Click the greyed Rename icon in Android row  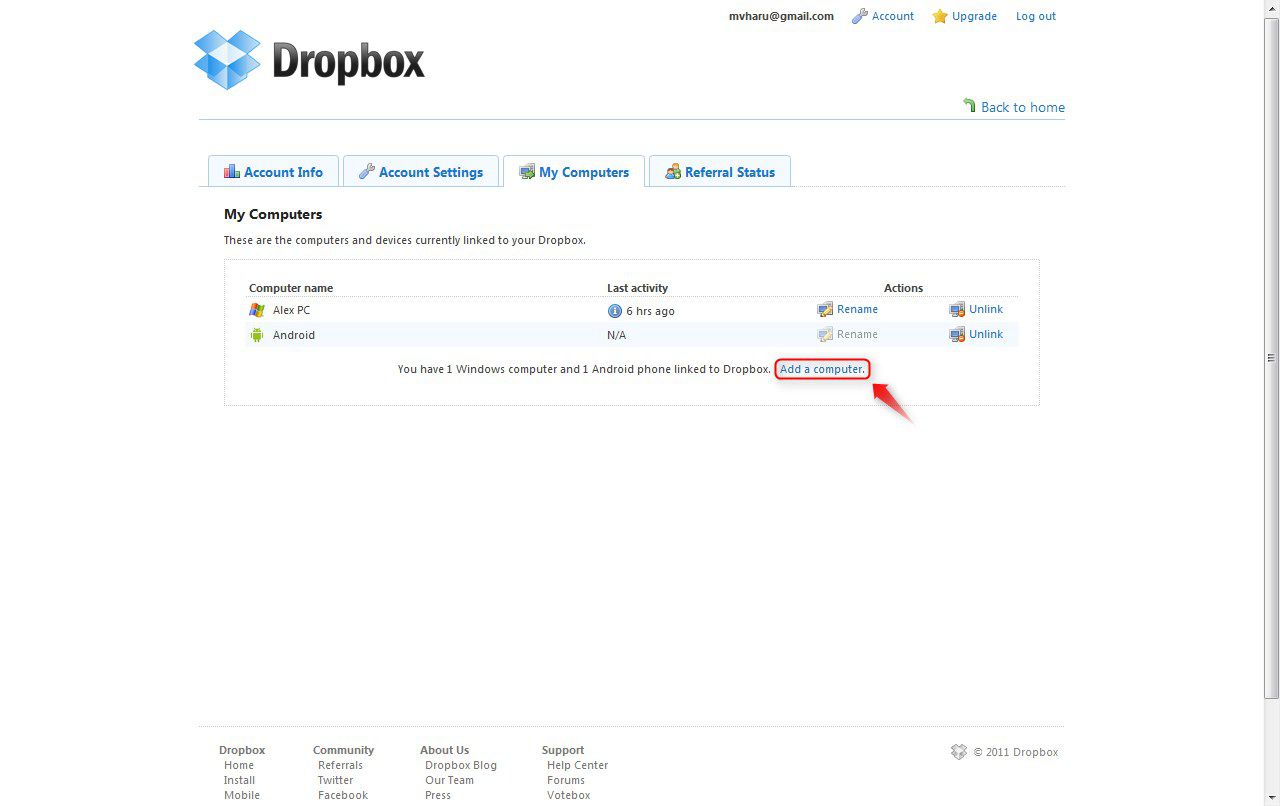pyautogui.click(x=825, y=334)
